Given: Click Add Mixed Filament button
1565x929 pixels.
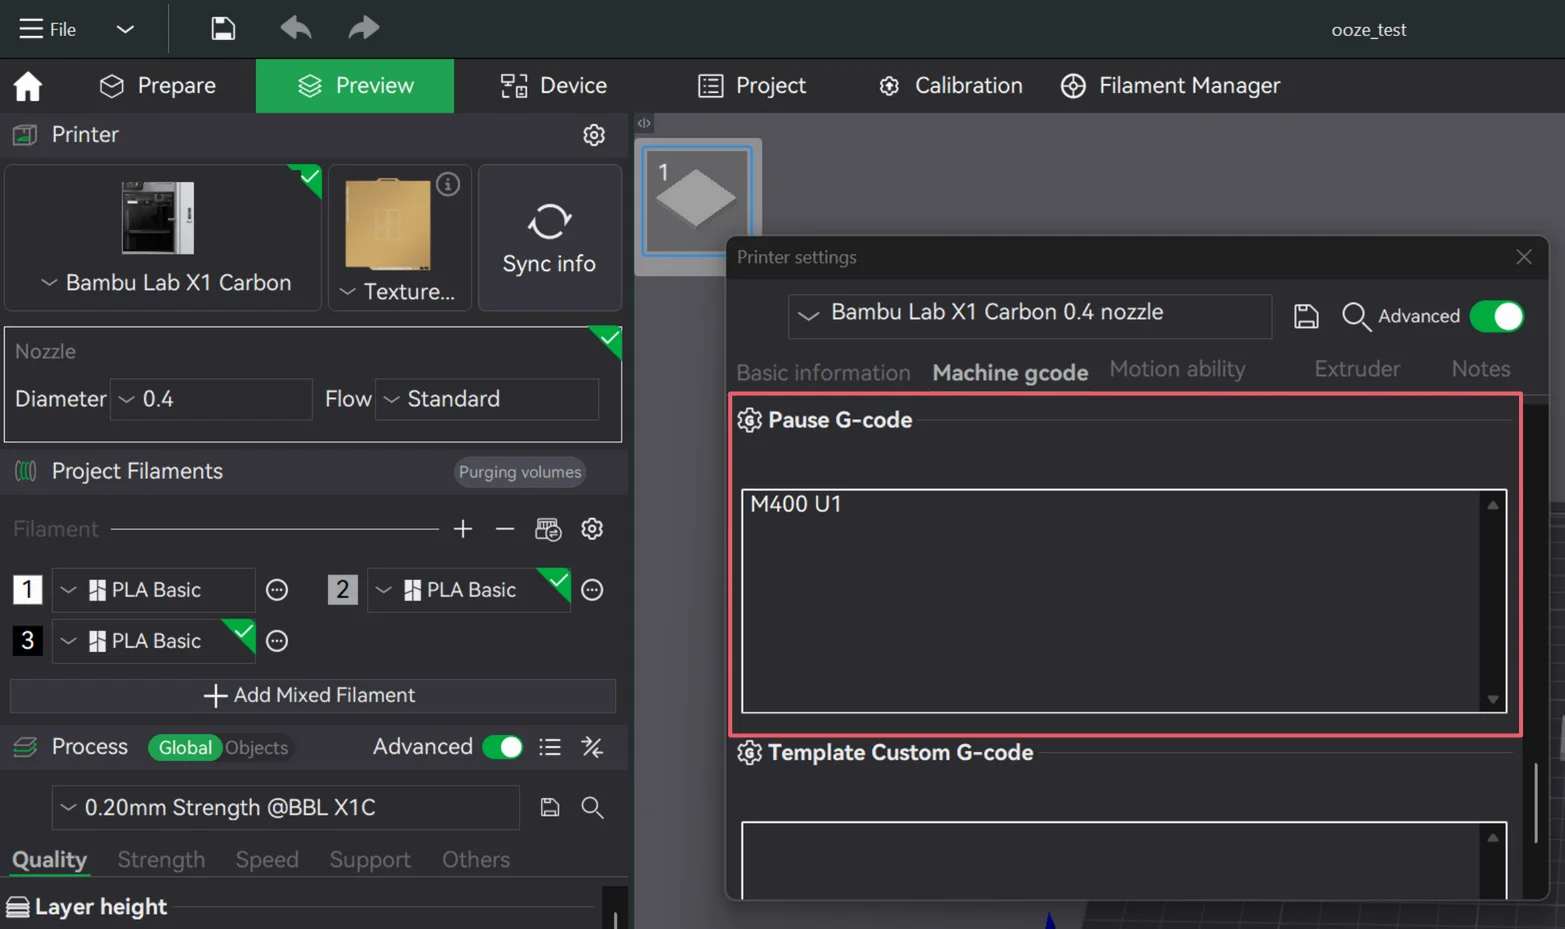Looking at the screenshot, I should [x=313, y=696].
